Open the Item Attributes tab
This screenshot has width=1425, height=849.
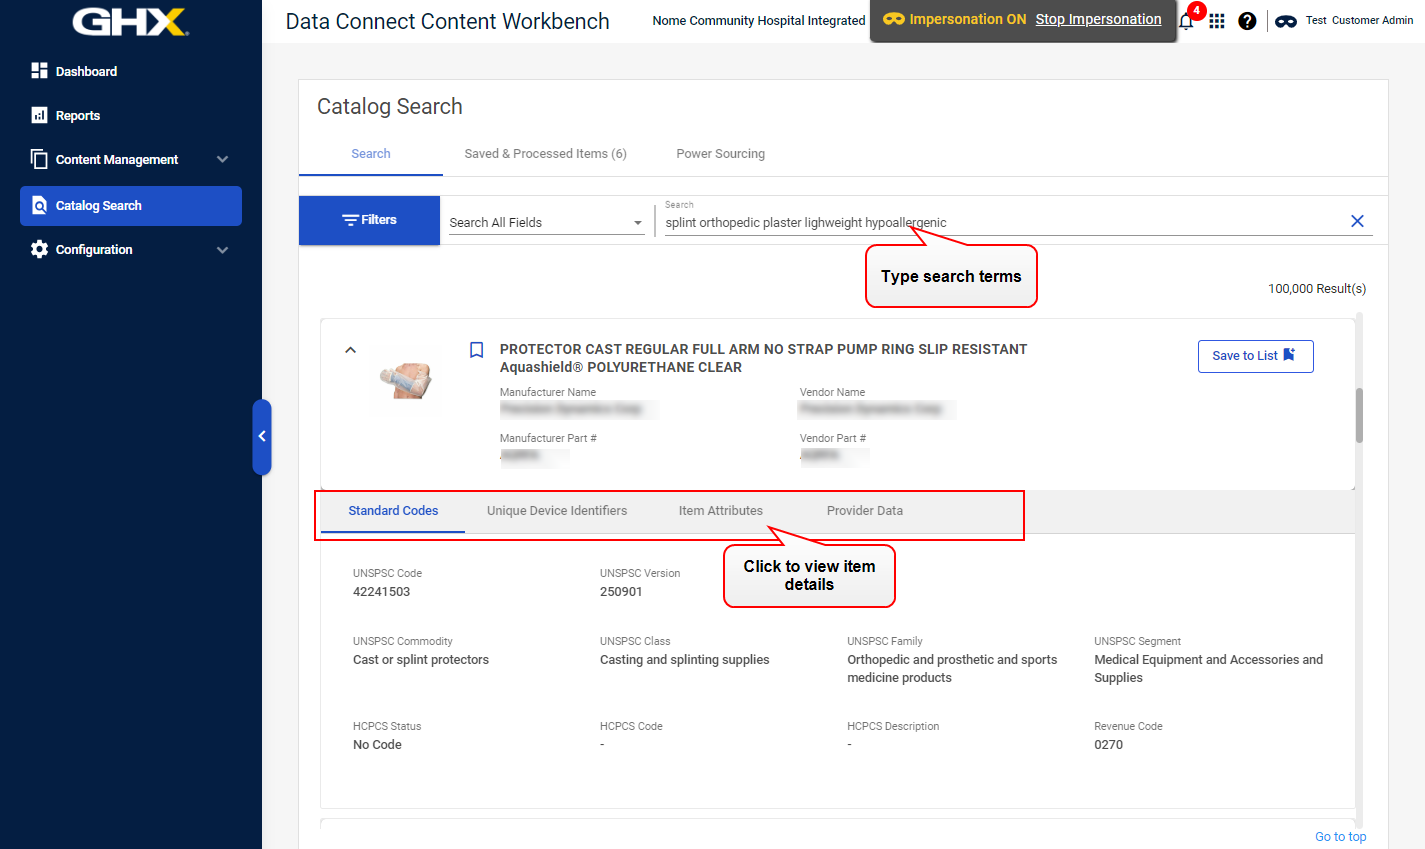tap(720, 511)
